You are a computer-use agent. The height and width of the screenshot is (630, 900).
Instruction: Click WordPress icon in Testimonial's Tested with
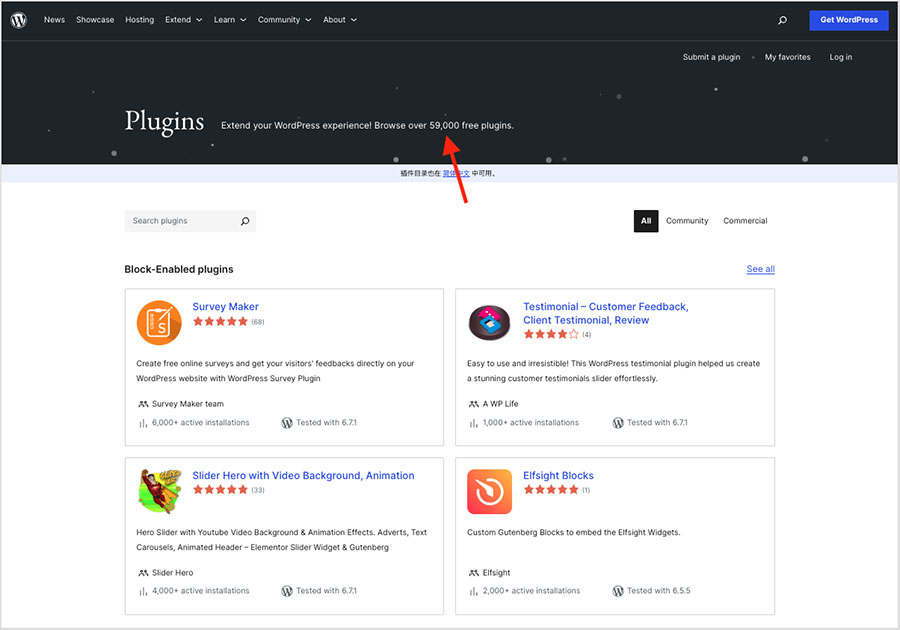(618, 423)
